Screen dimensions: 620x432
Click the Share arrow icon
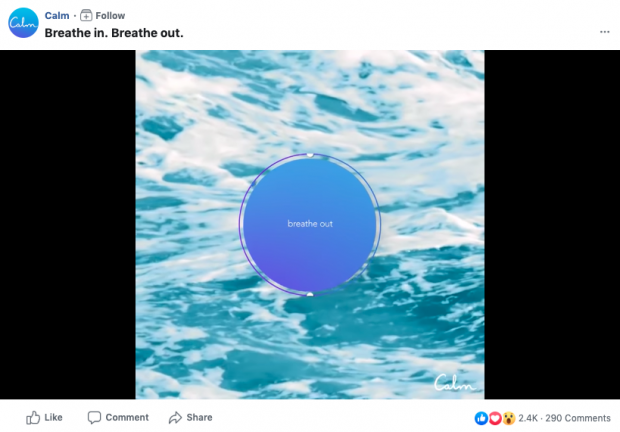coord(175,418)
